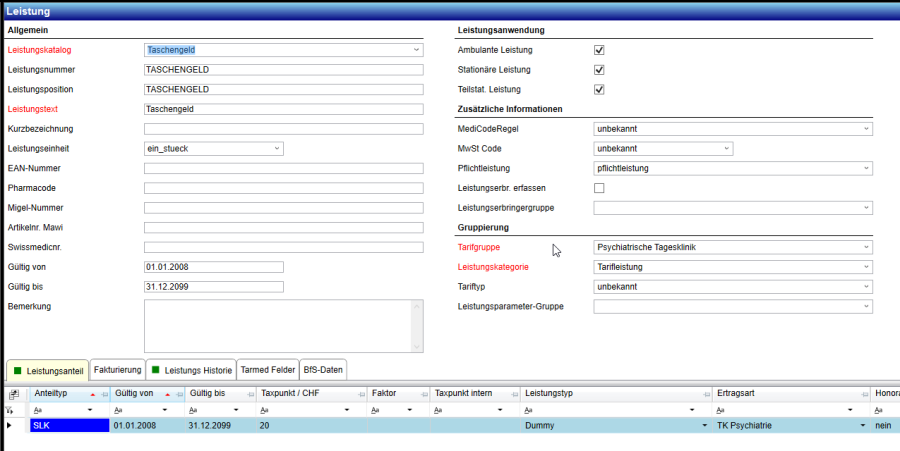The height and width of the screenshot is (451, 900).
Task: Click the pin icon on Anteiltyp column
Action: tap(105, 394)
